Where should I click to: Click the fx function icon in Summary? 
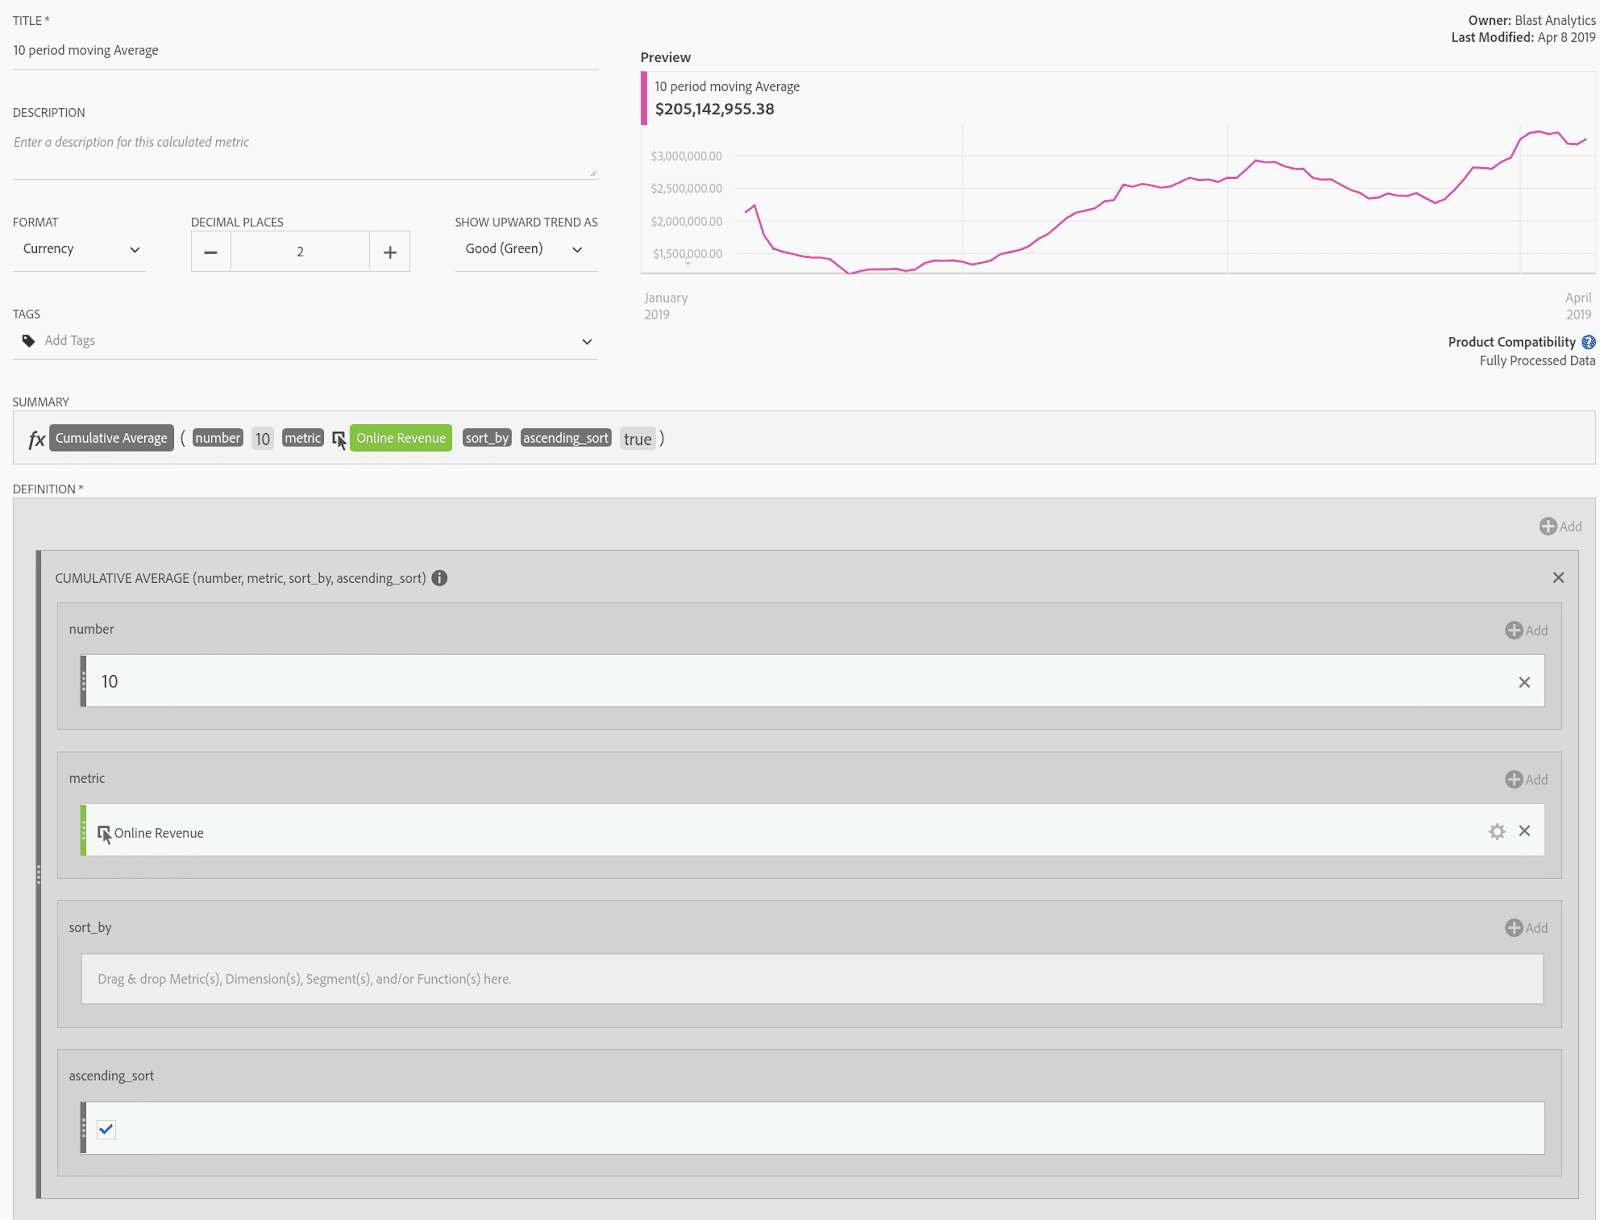pos(36,439)
